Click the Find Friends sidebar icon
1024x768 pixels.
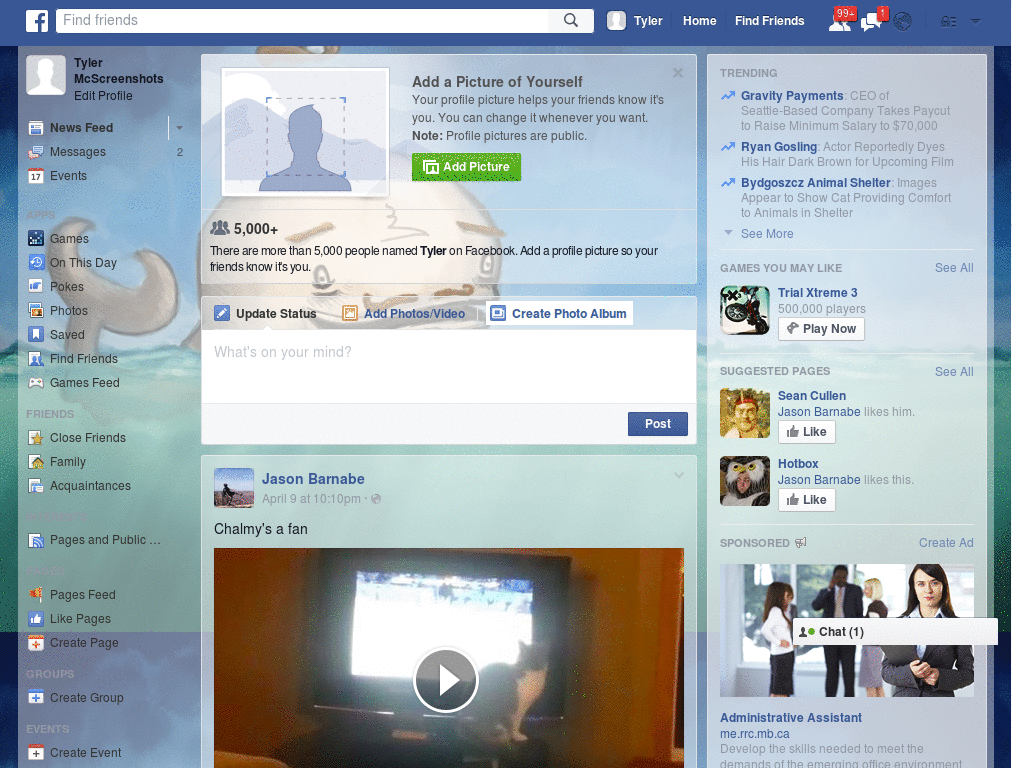pos(36,359)
